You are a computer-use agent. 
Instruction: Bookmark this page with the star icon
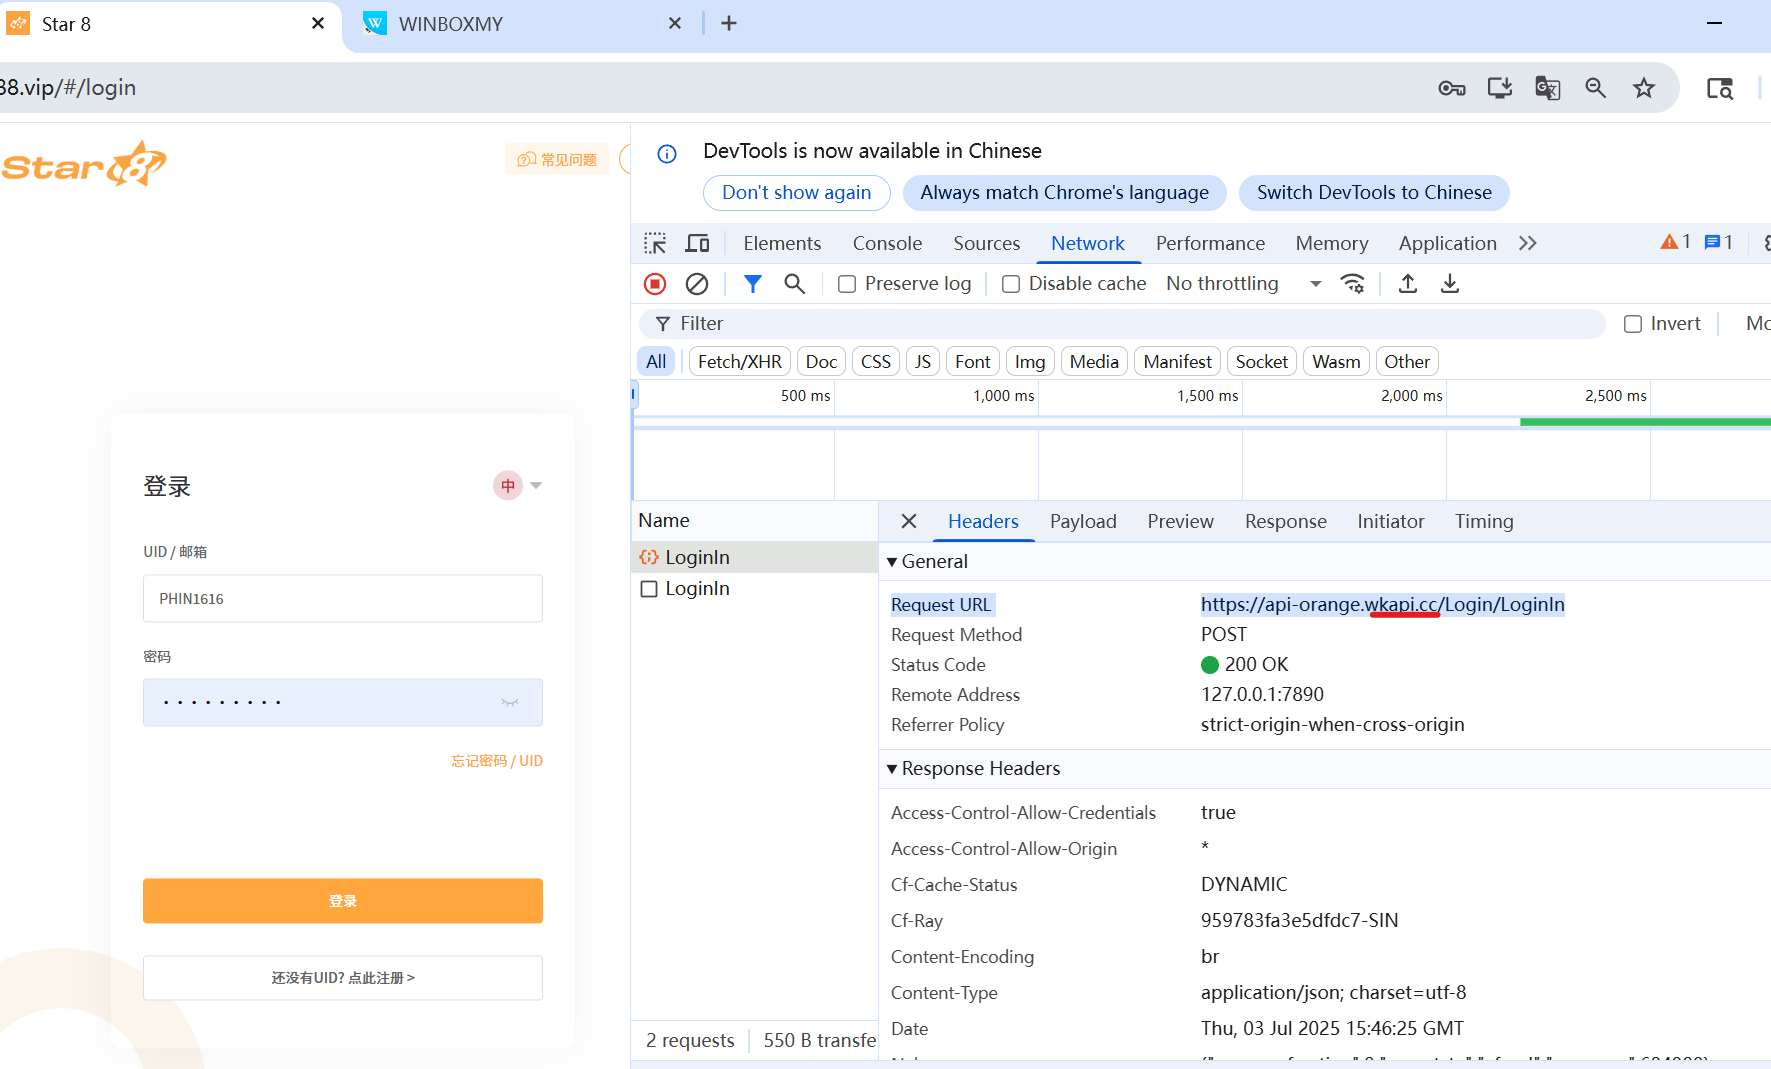1644,88
